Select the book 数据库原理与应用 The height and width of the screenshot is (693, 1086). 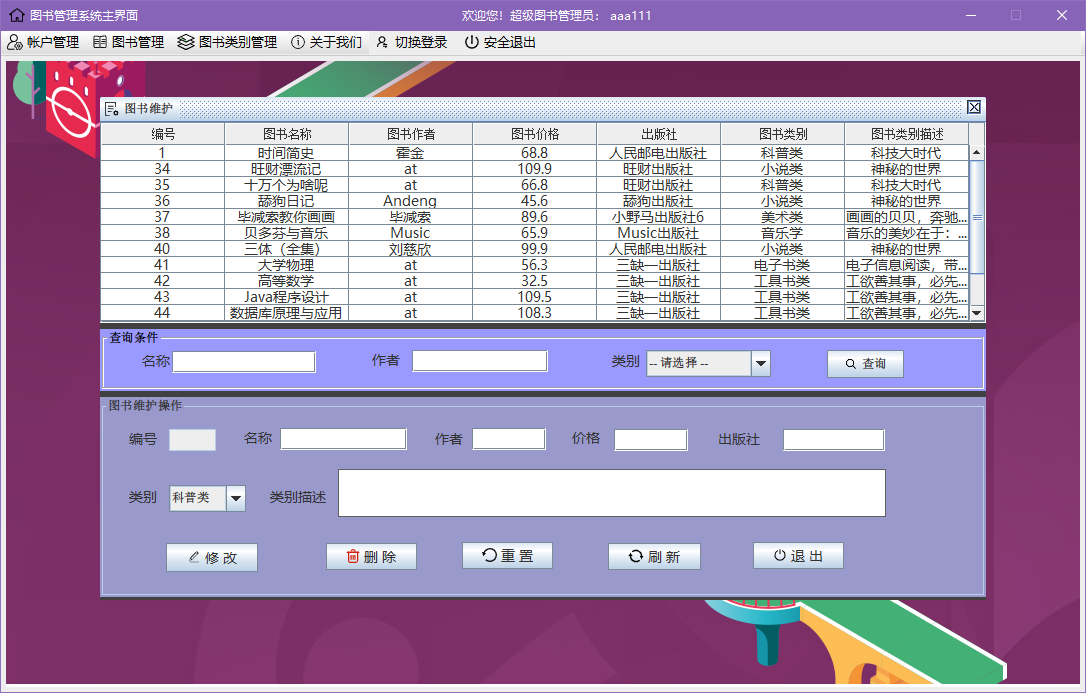pyautogui.click(x=287, y=312)
